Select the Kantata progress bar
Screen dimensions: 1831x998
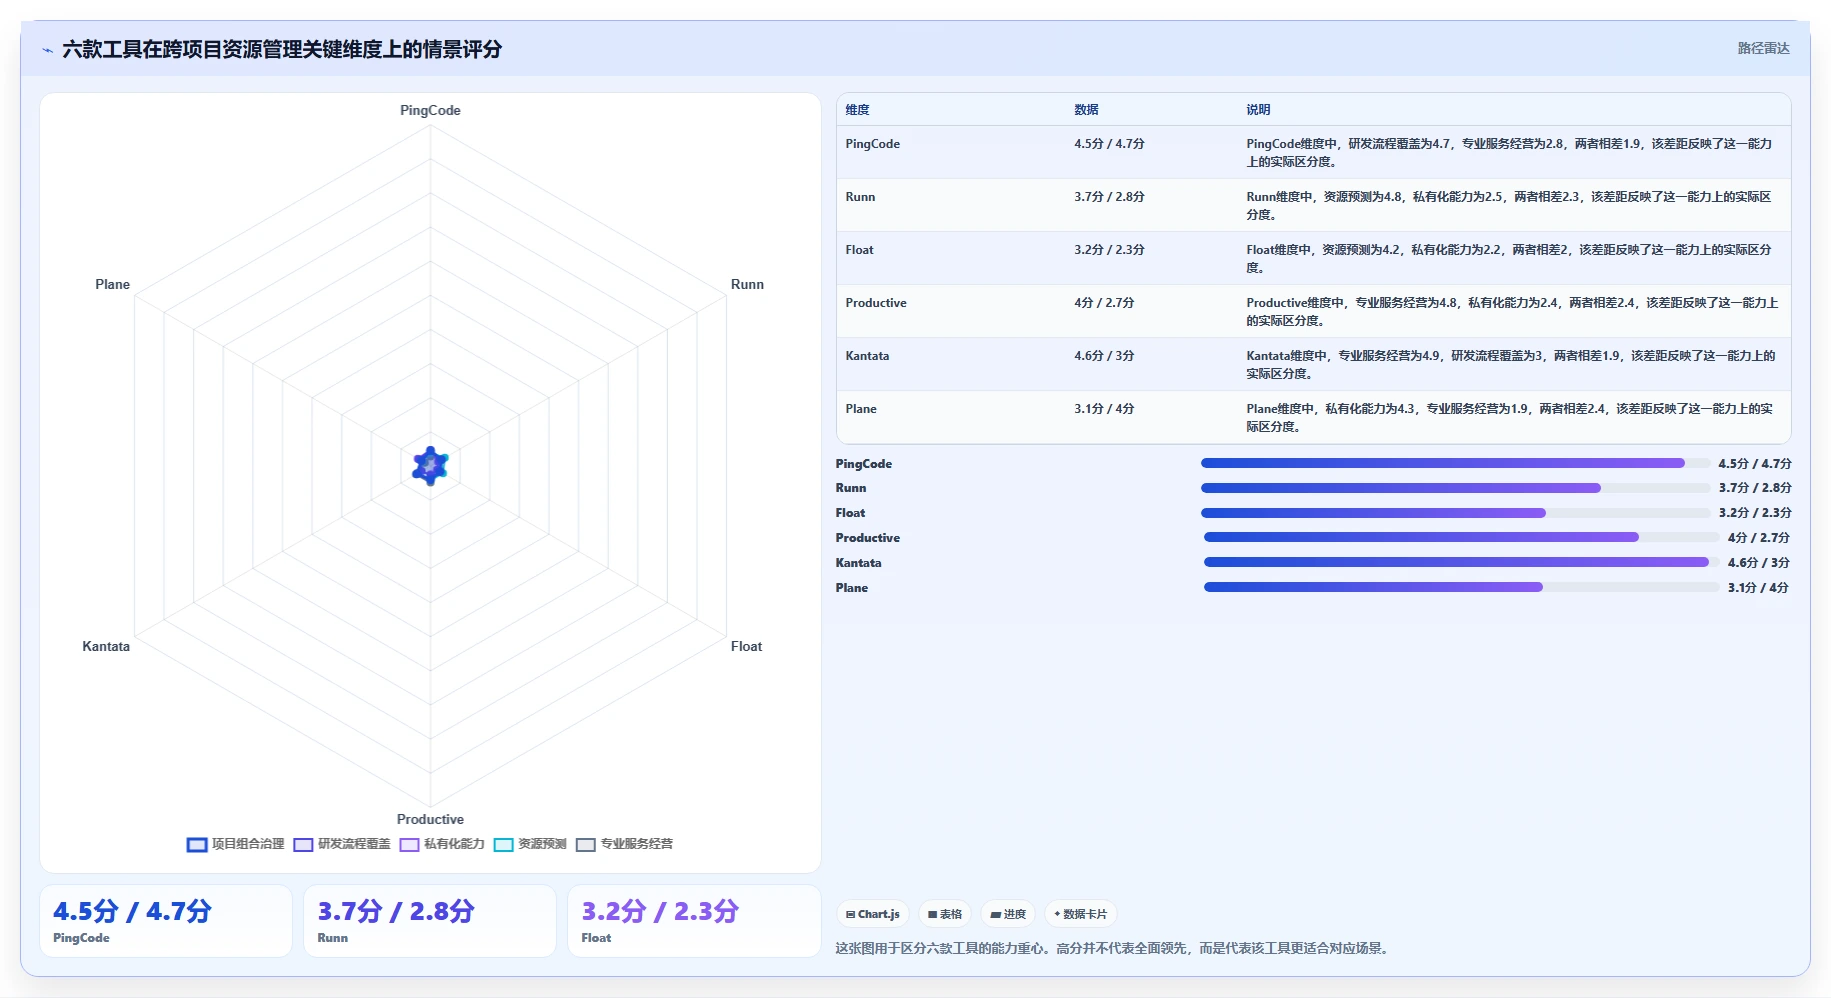[x=1461, y=562]
